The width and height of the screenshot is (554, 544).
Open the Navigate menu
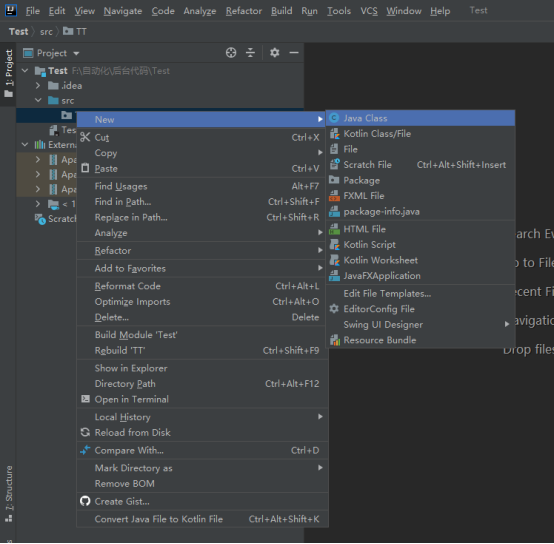click(x=123, y=11)
